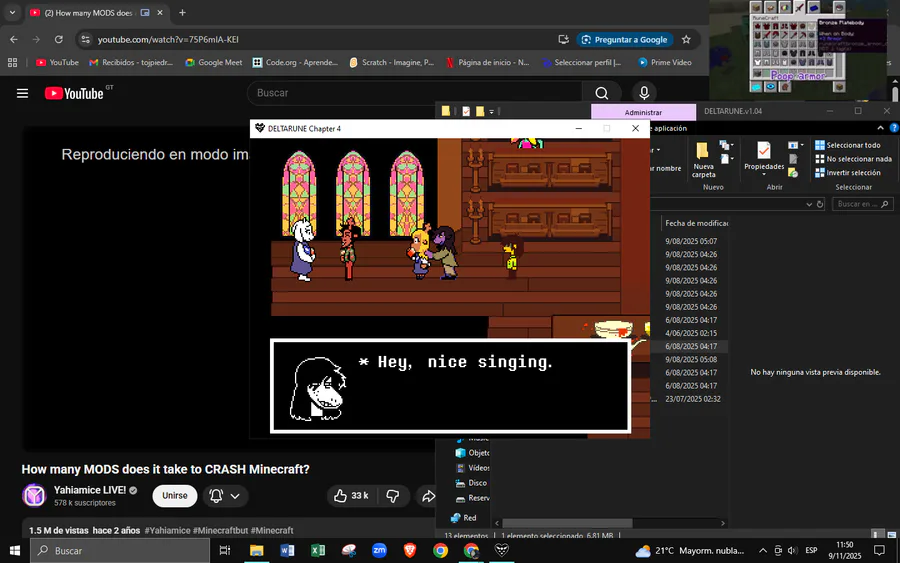Open site information icon in address bar
900x563 pixels.
86,40
